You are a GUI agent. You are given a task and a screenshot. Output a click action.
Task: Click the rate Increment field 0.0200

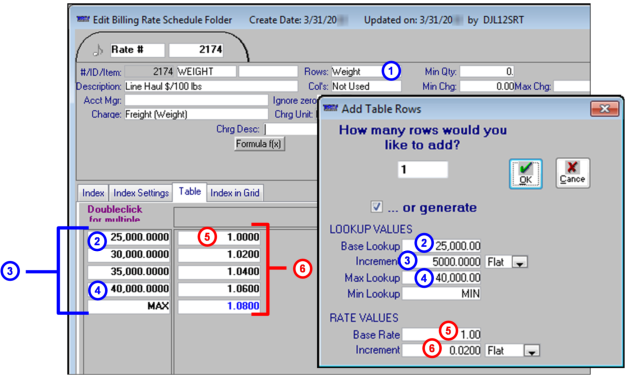pos(441,350)
